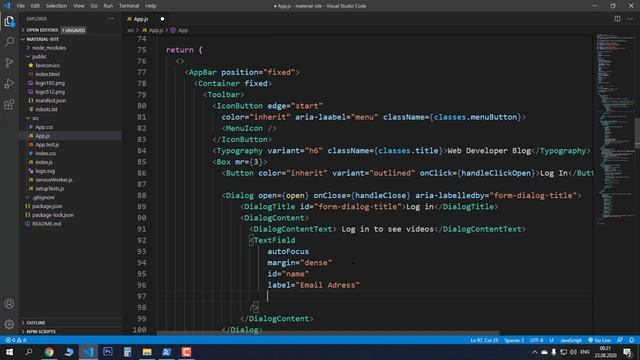This screenshot has height=360, width=640.
Task: Open Photoshop from the taskbar
Action: (108, 352)
